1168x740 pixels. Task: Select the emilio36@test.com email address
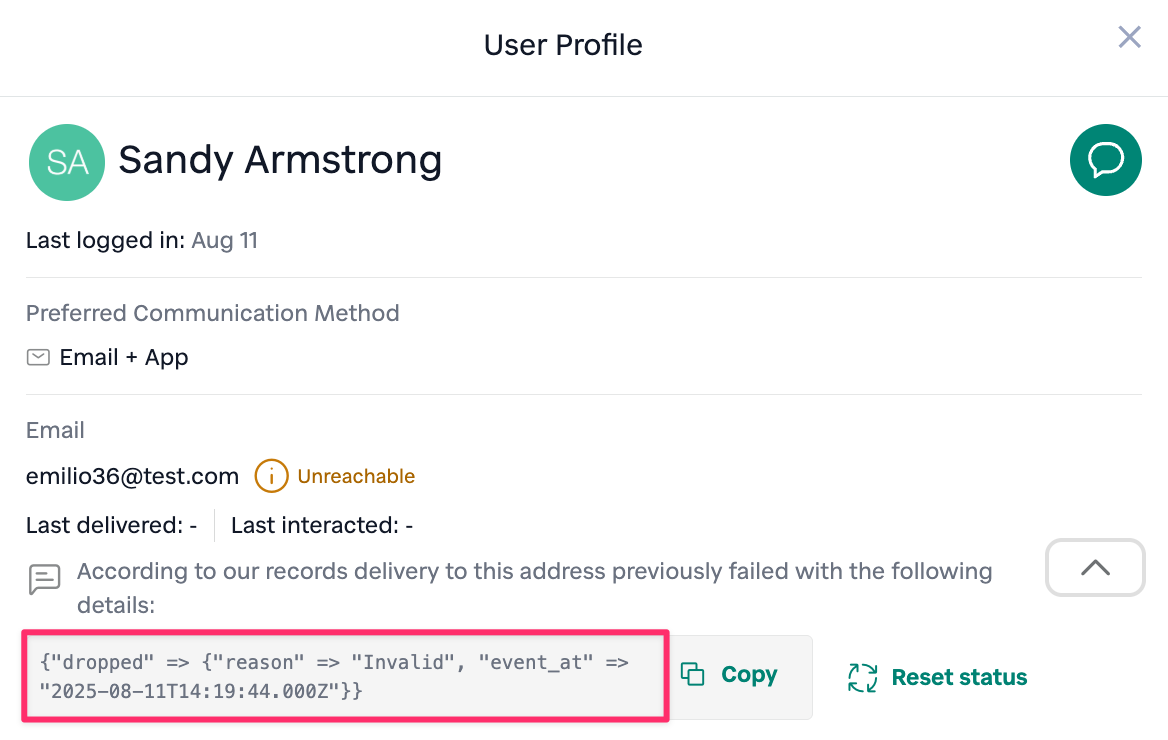(132, 476)
